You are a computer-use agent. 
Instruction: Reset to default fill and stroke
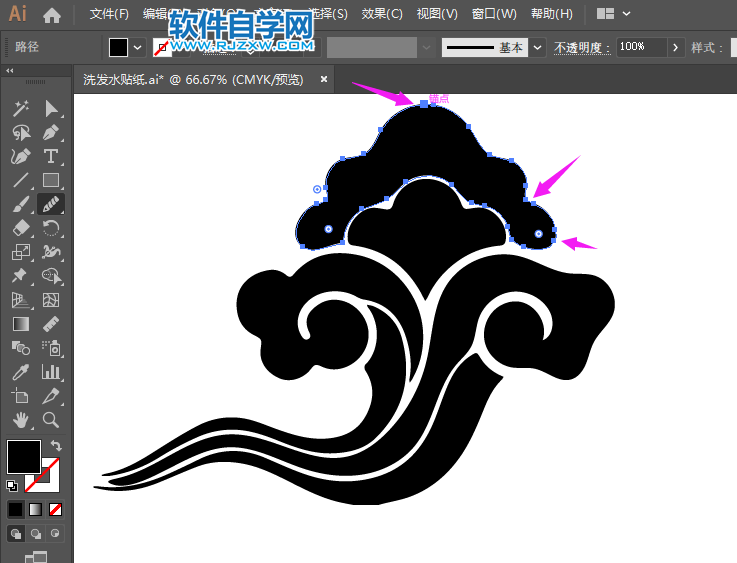(12, 485)
